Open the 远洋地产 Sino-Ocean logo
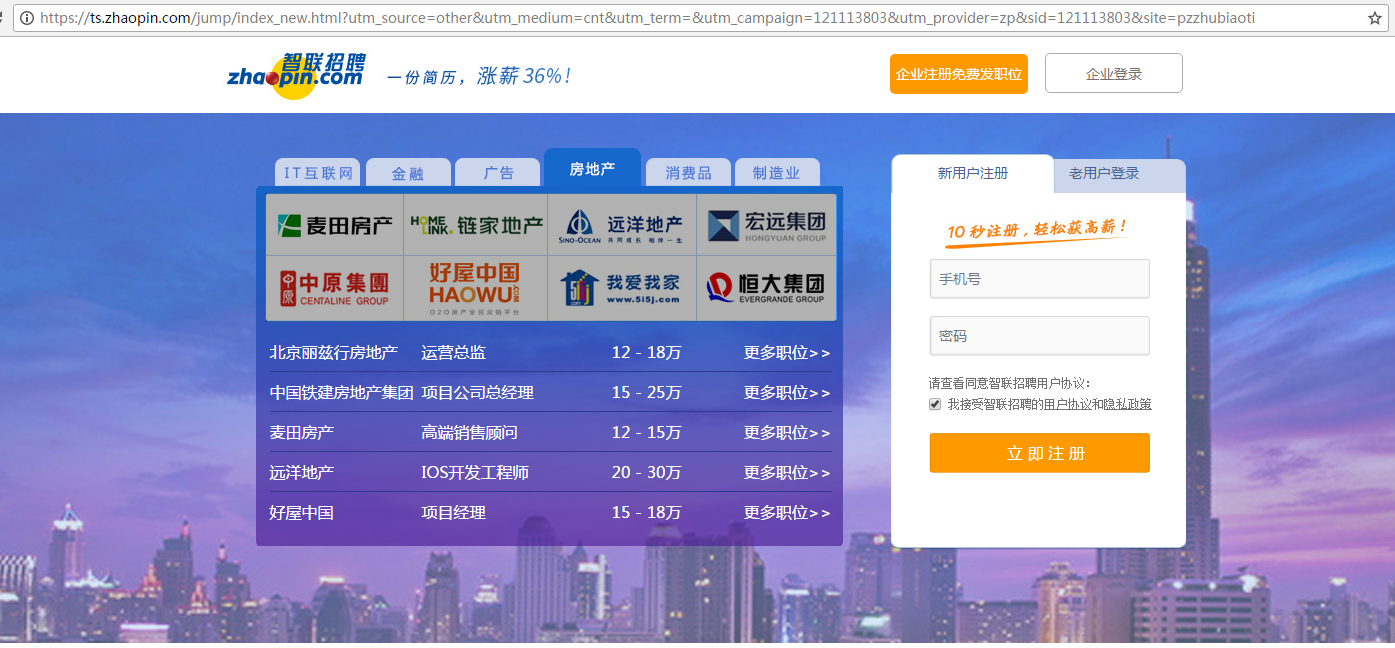Viewport: 1395px width, 648px height. [622, 225]
